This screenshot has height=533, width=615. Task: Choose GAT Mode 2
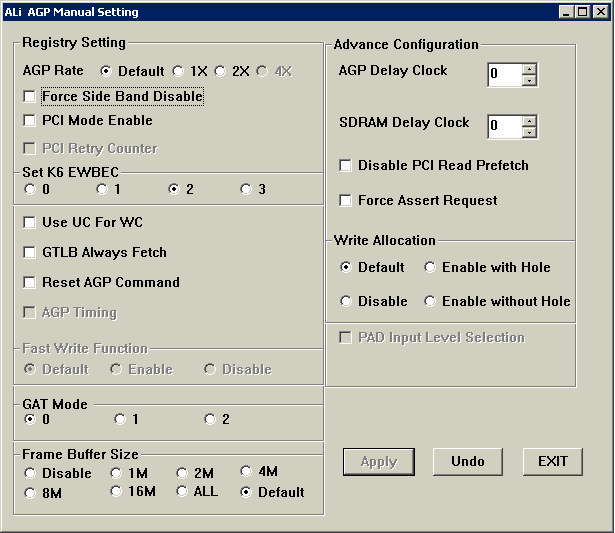pyautogui.click(x=210, y=419)
